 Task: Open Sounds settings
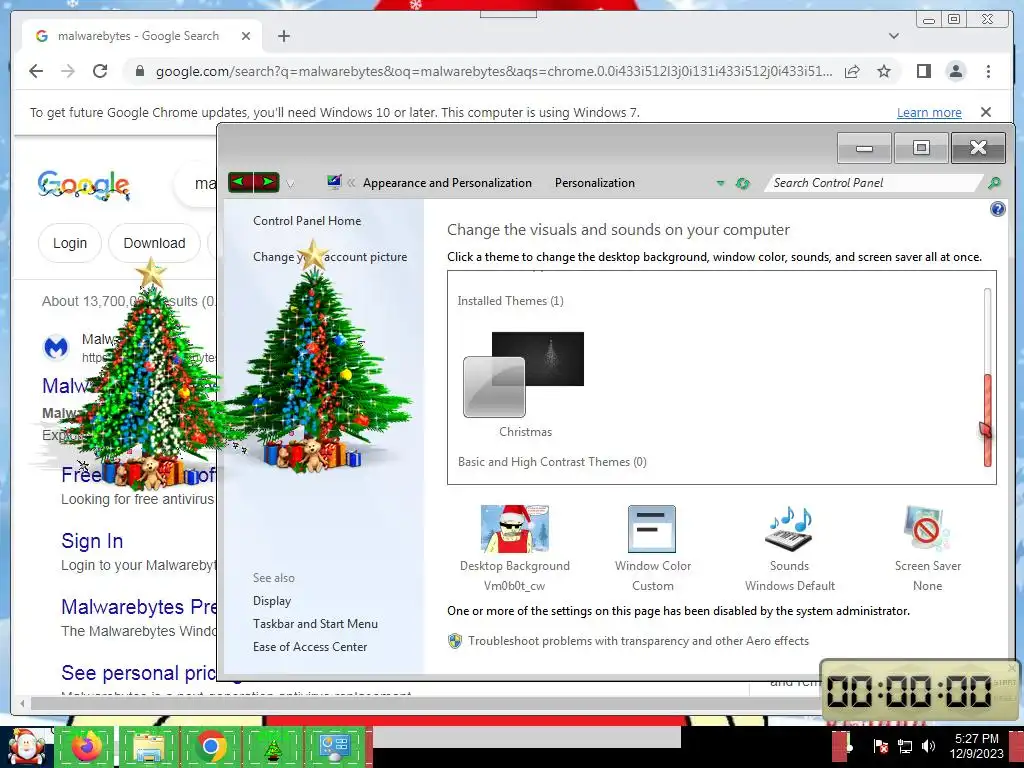click(790, 548)
